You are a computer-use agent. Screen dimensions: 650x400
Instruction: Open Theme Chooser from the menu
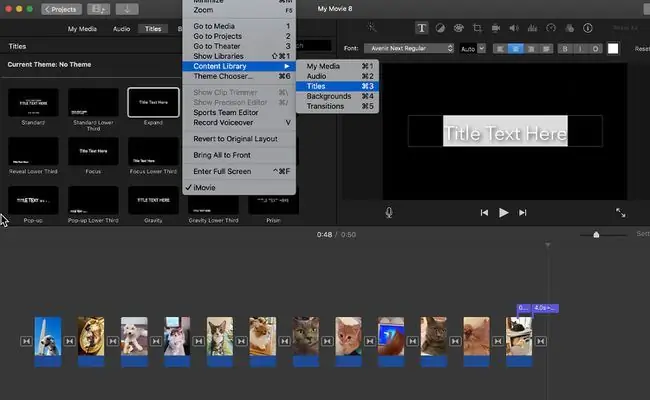239,76
